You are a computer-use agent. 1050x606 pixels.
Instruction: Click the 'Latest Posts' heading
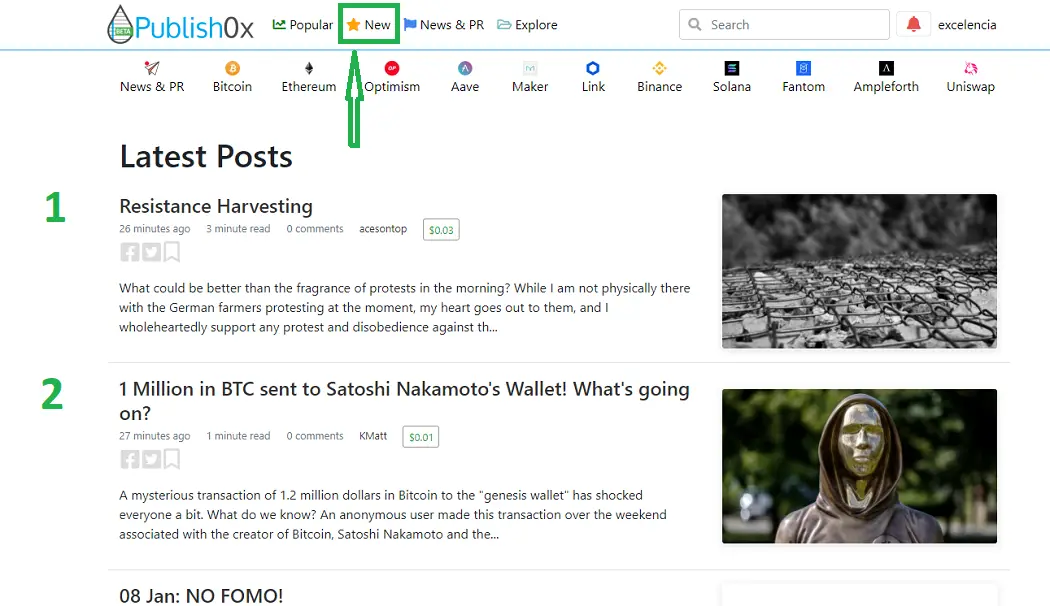(x=206, y=157)
